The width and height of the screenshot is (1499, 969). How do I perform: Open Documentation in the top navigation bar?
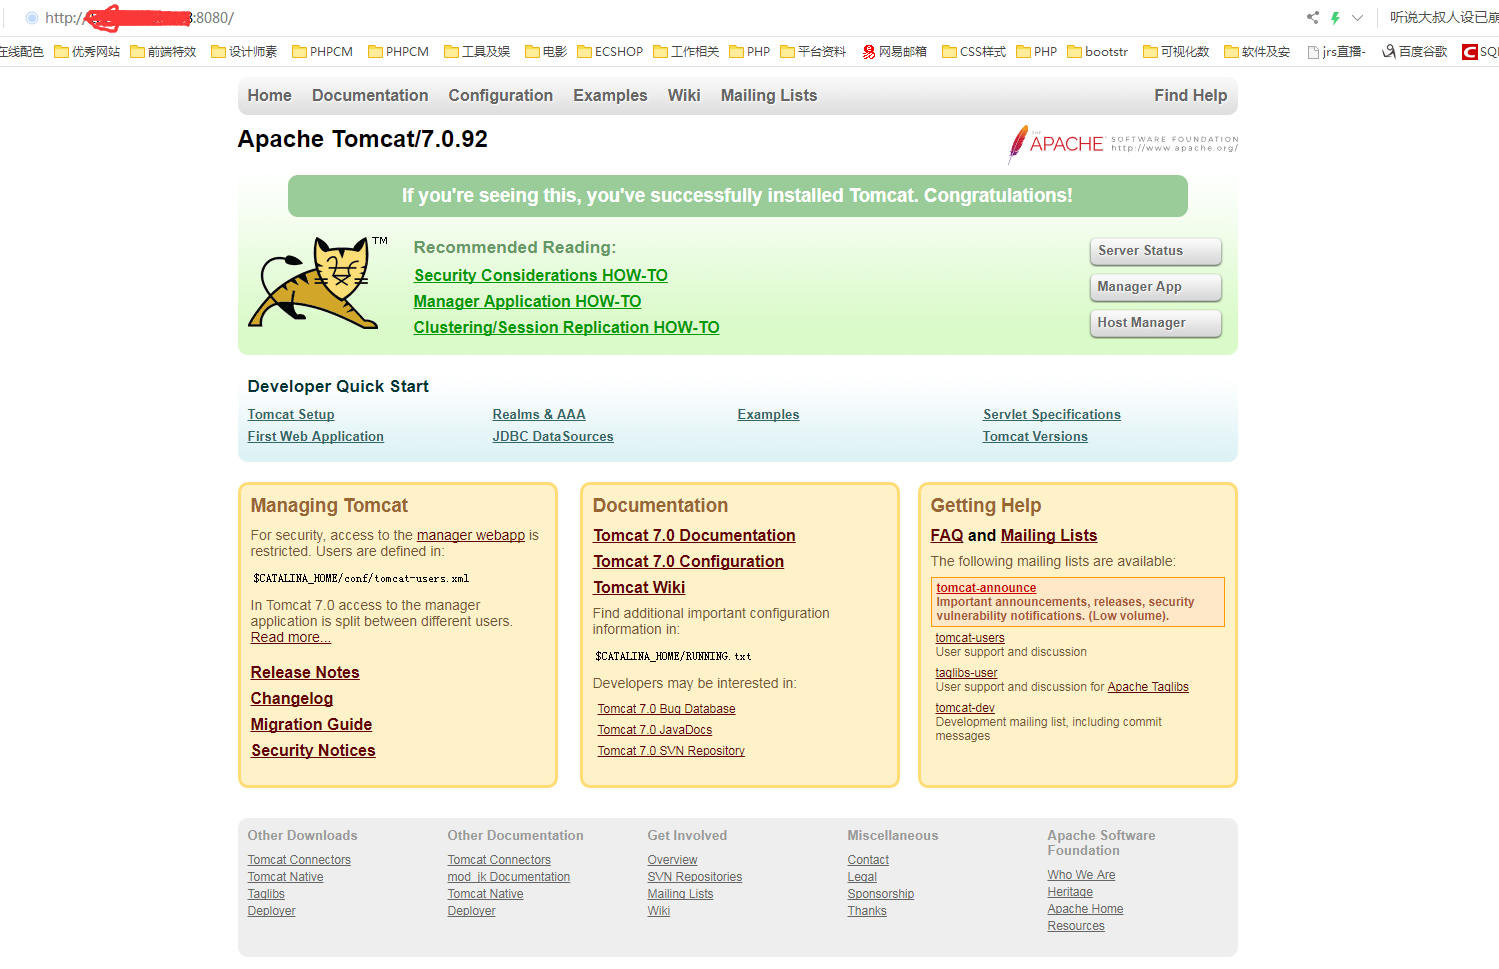(x=370, y=96)
